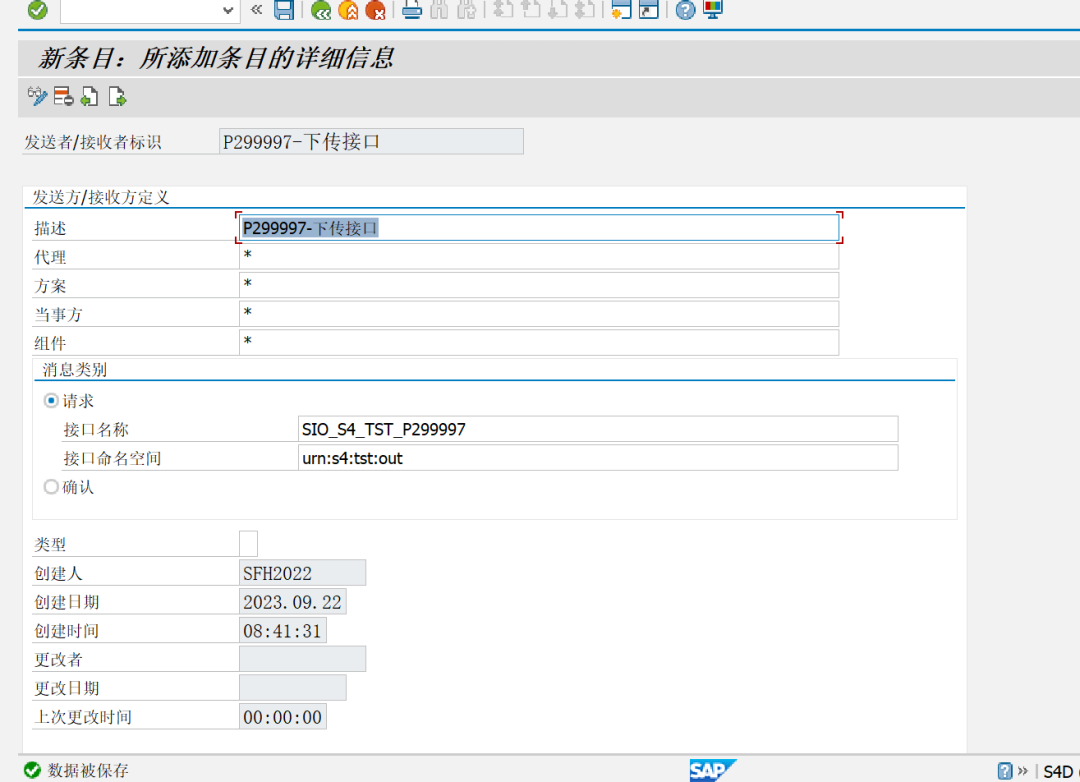Image resolution: width=1080 pixels, height=782 pixels.
Task: Toggle Display/Change glasses-pencil icon
Action: 37,96
